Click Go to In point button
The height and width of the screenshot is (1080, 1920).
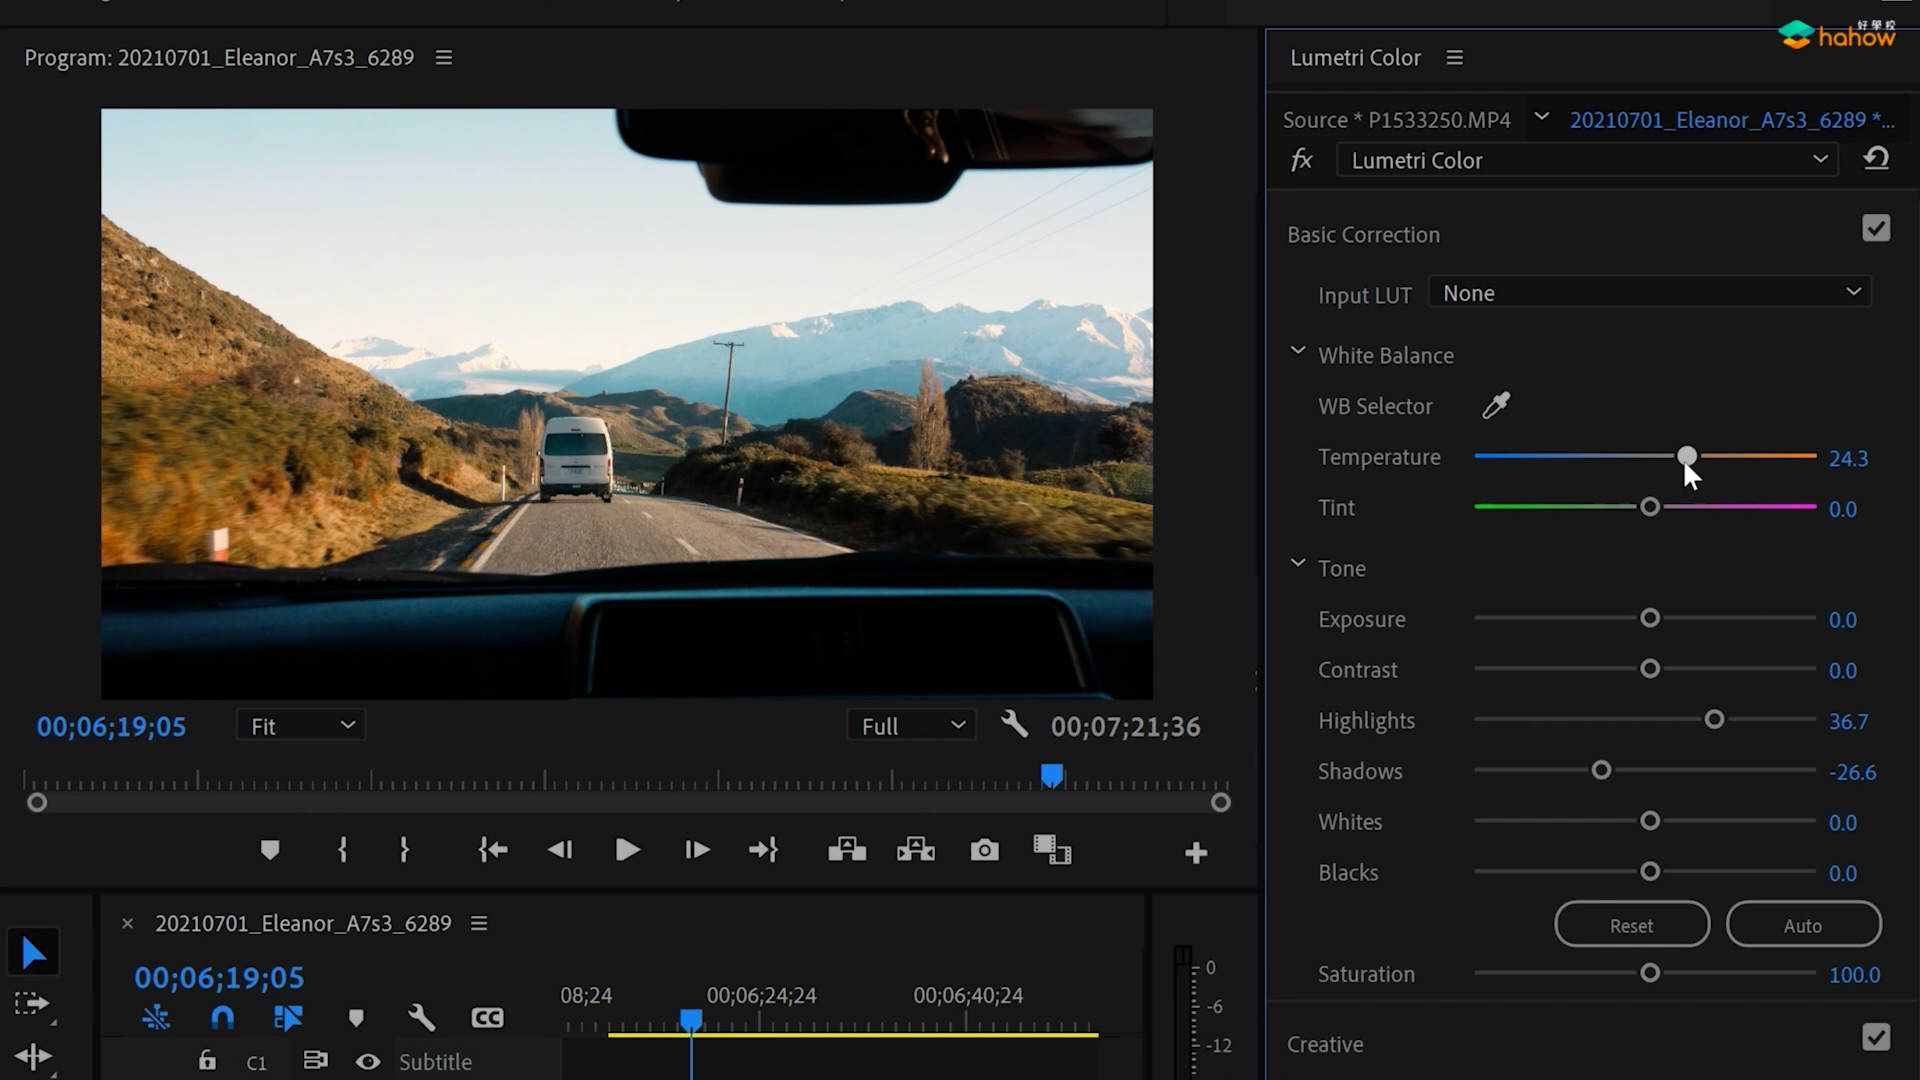493,851
